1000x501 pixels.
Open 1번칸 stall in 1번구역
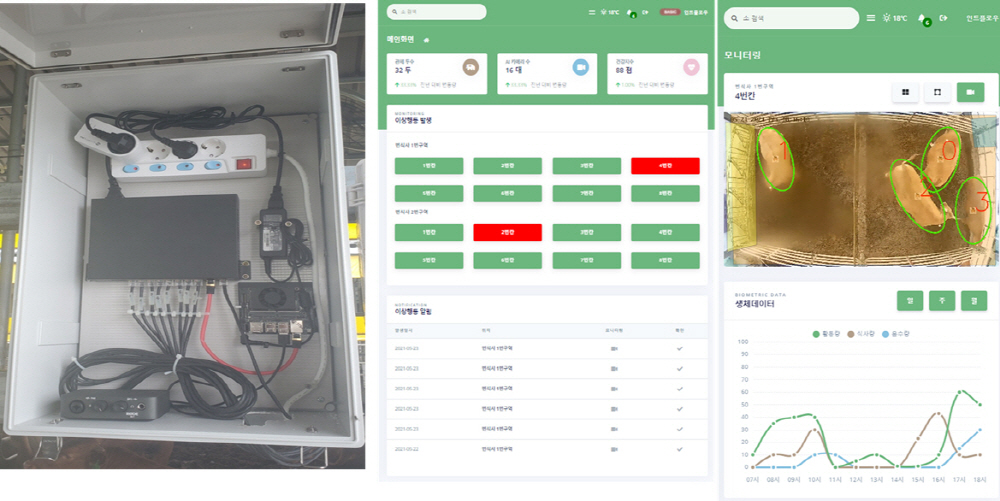[429, 166]
